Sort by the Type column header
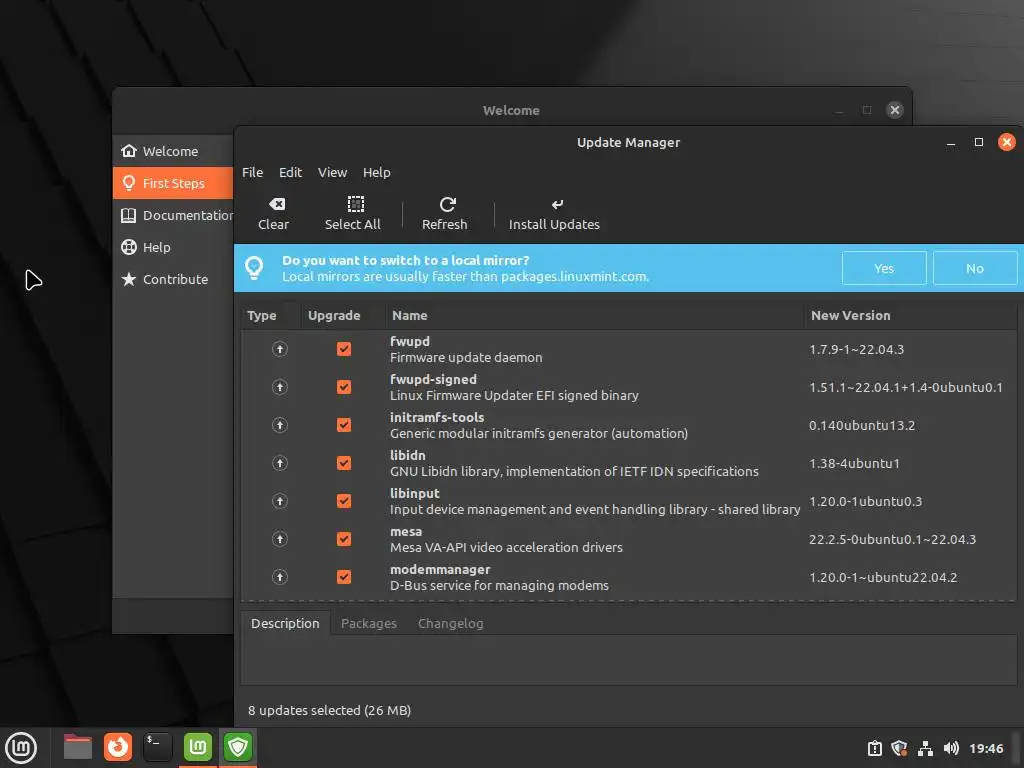1024x768 pixels. click(x=271, y=315)
